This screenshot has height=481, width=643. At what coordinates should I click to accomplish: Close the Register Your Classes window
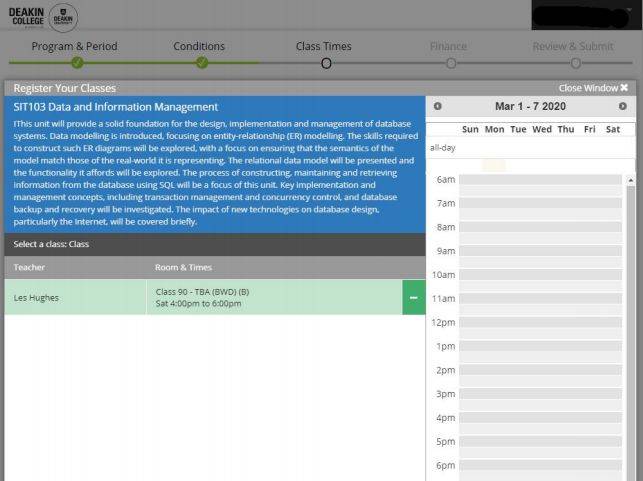click(593, 88)
